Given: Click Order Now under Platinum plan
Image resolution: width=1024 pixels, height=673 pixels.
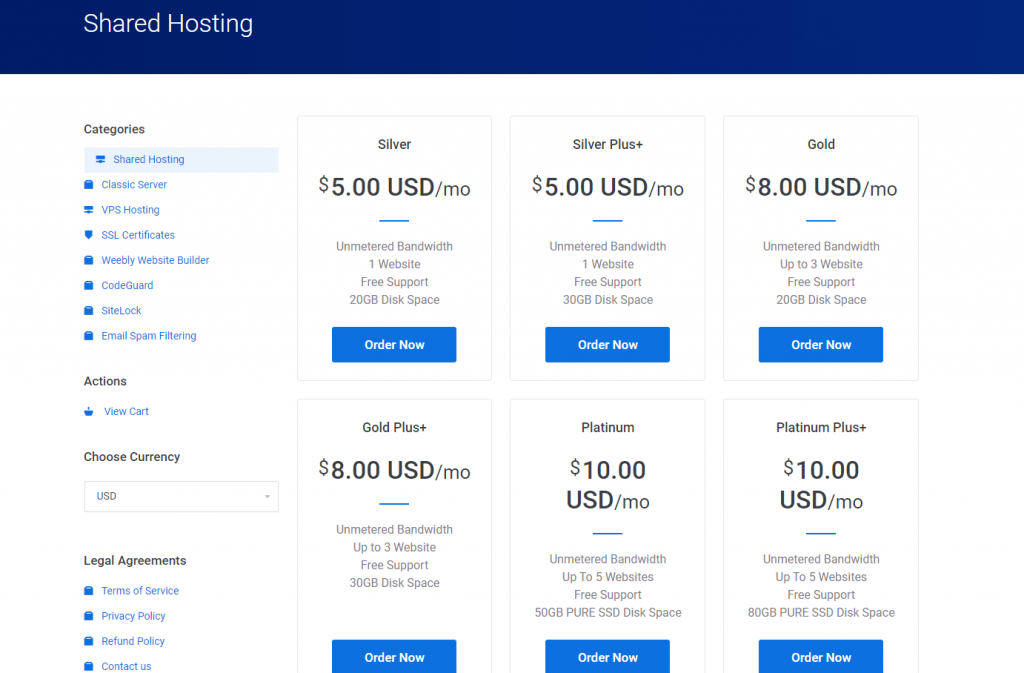Looking at the screenshot, I should click(607, 656).
